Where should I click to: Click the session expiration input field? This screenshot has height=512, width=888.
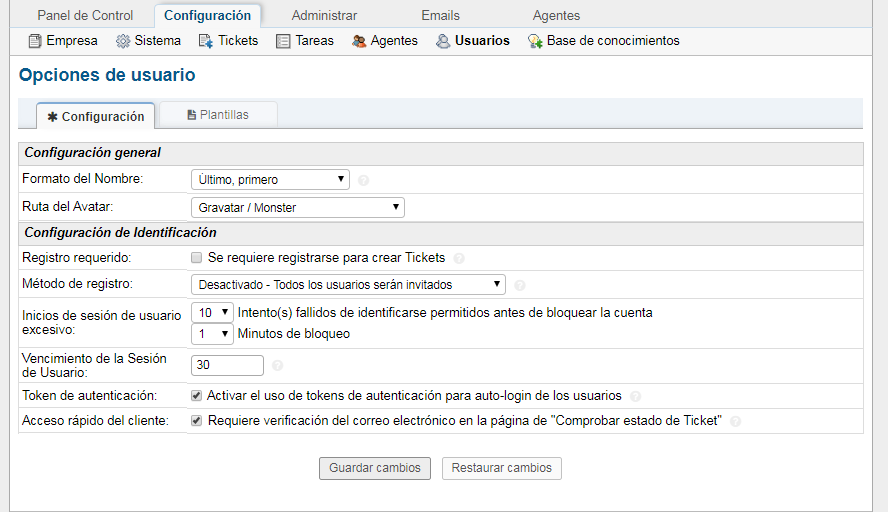tap(227, 365)
